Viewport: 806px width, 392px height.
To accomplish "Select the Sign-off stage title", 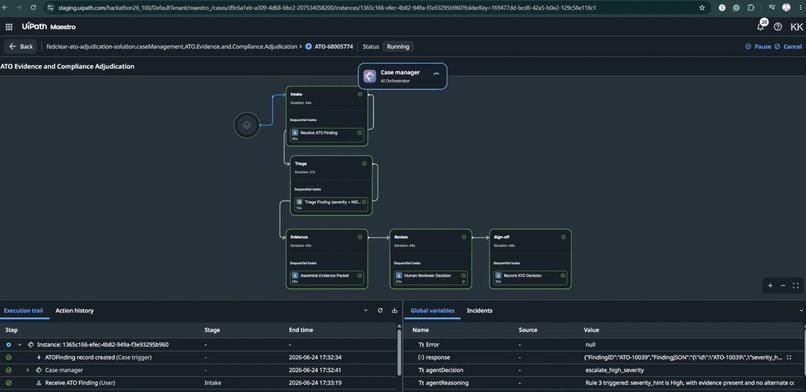I will pos(502,237).
